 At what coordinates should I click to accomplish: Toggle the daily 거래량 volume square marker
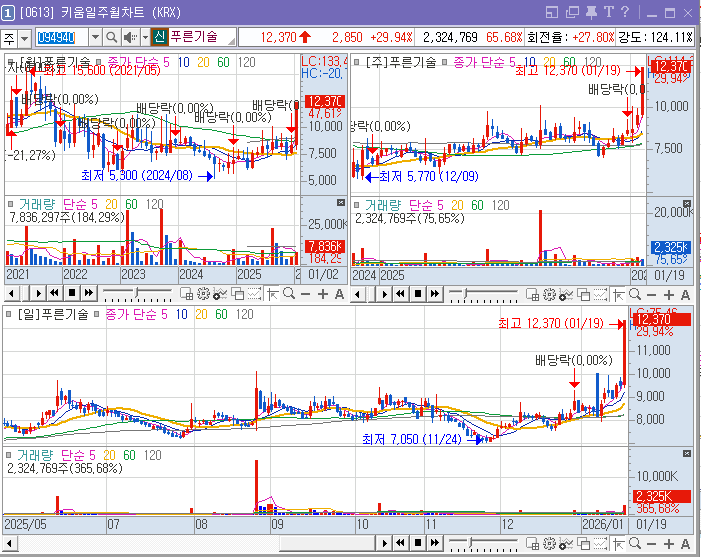8,455
